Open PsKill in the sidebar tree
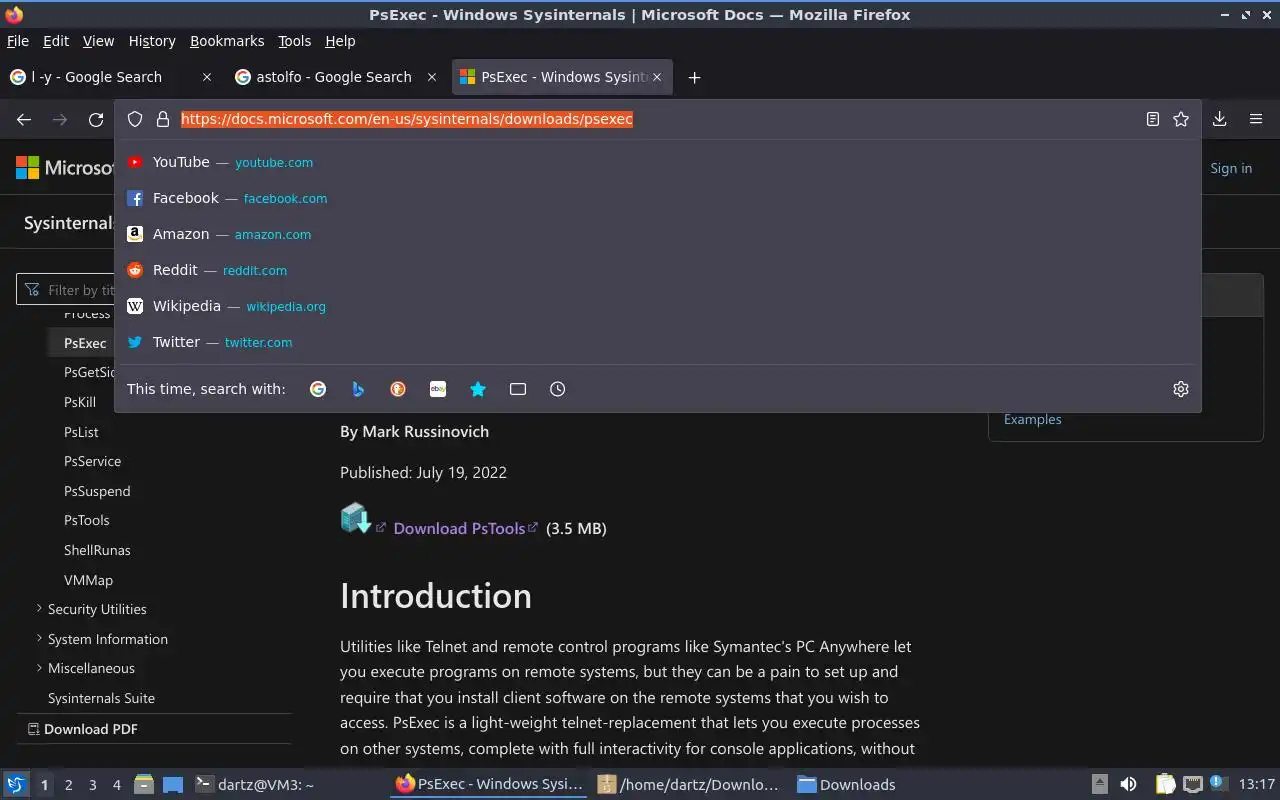Image resolution: width=1280 pixels, height=800 pixels. coord(80,402)
